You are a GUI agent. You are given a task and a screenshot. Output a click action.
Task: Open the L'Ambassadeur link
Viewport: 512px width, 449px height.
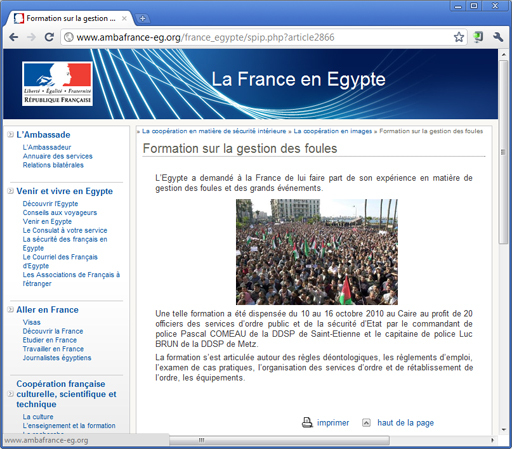47,147
